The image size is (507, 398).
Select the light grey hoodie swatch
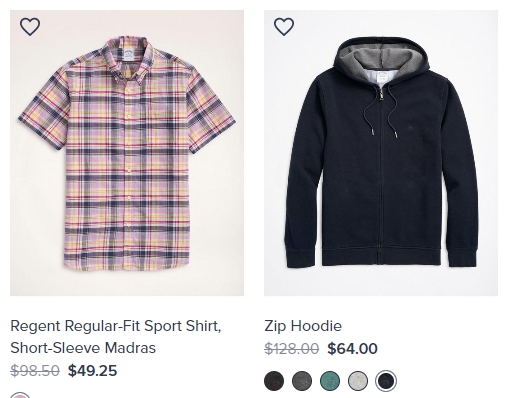(358, 381)
